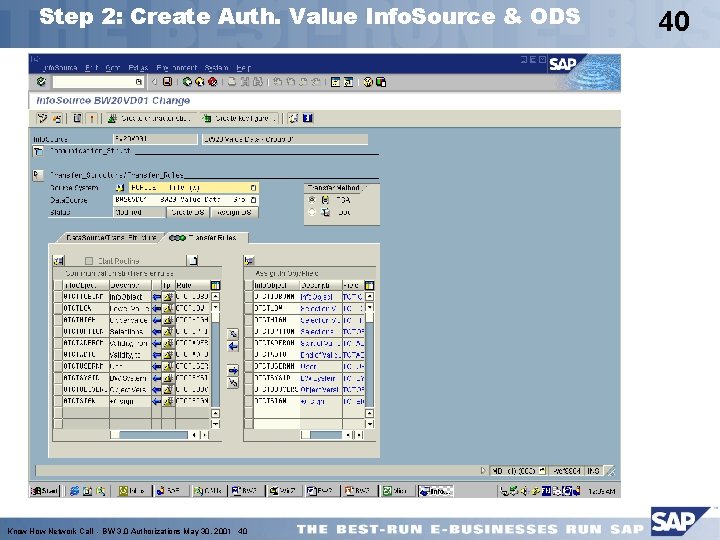This screenshot has height=540, width=720.
Task: Select the row marker for 0TCTUSERNM in left table
Action: click(x=58, y=366)
